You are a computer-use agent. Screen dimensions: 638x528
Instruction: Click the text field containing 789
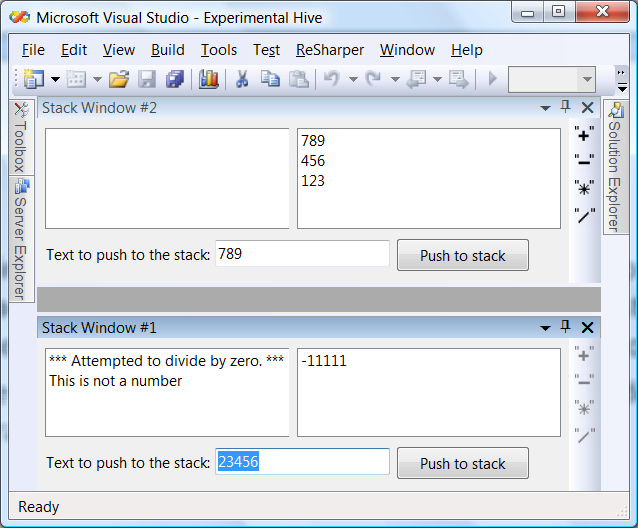point(302,254)
